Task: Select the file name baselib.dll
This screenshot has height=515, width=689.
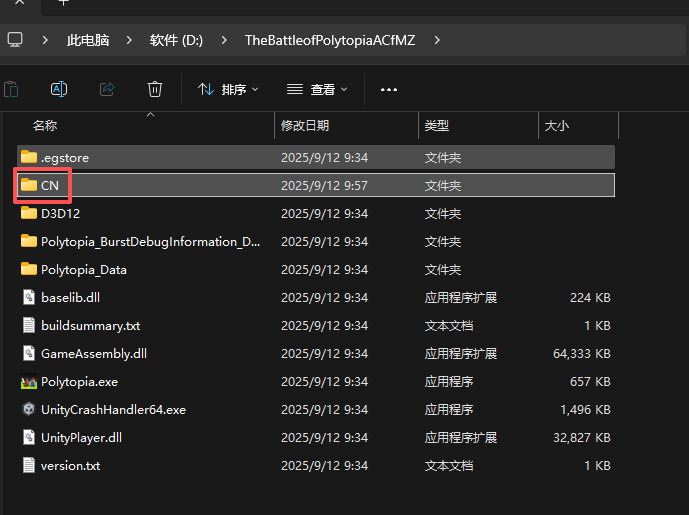Action: (x=70, y=297)
